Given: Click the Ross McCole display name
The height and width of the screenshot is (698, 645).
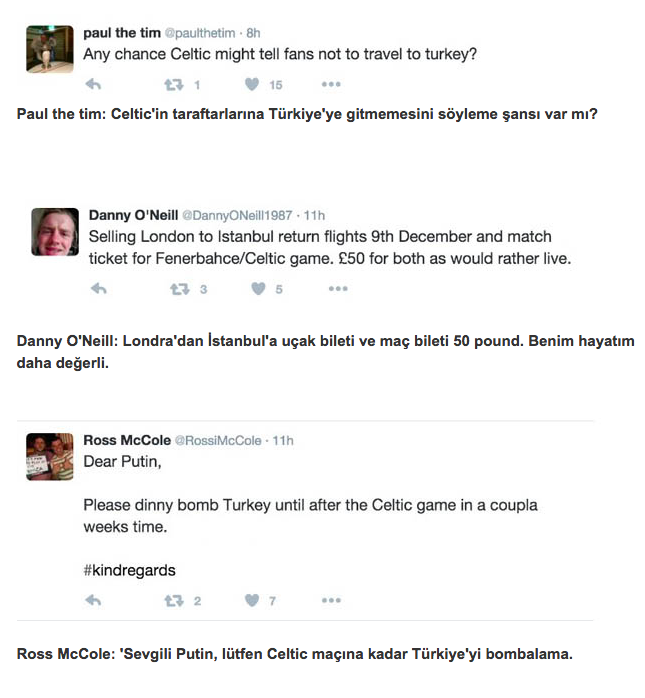Looking at the screenshot, I should pyautogui.click(x=125, y=440).
